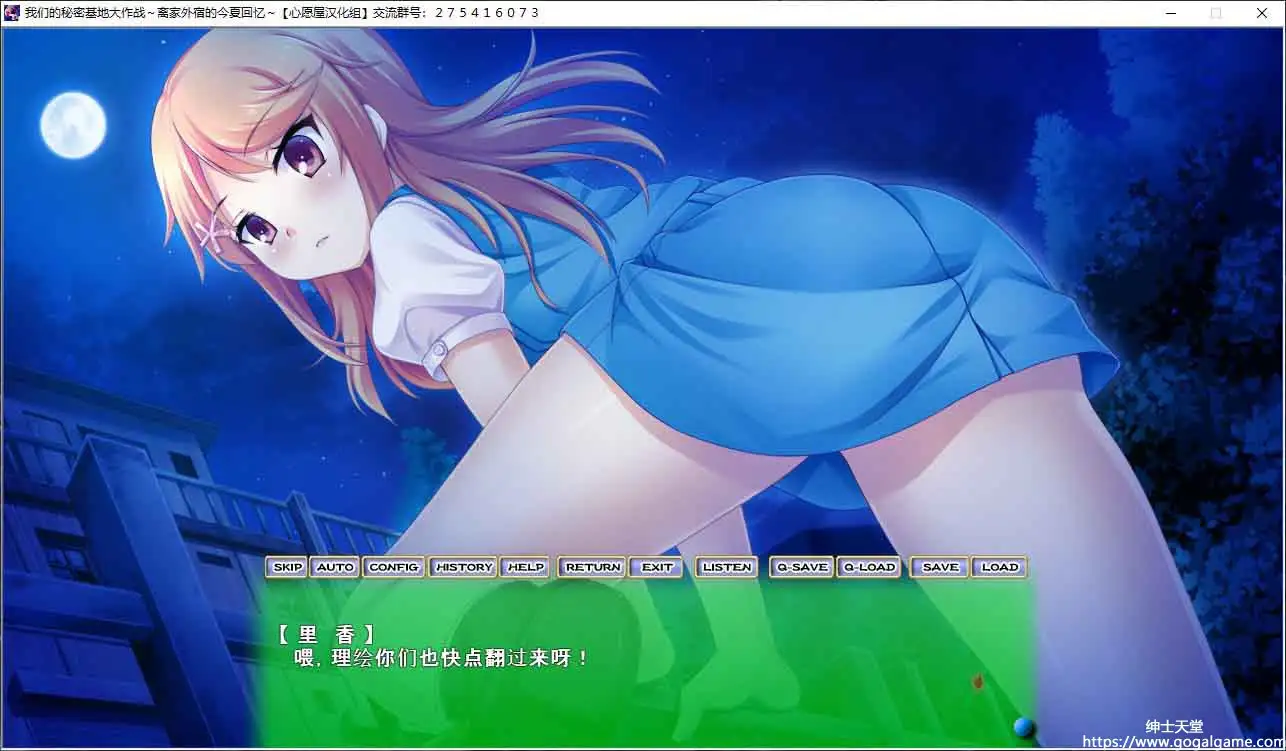1286x751 pixels.
Task: Click the dialogue line to advance text
Action: 440,658
